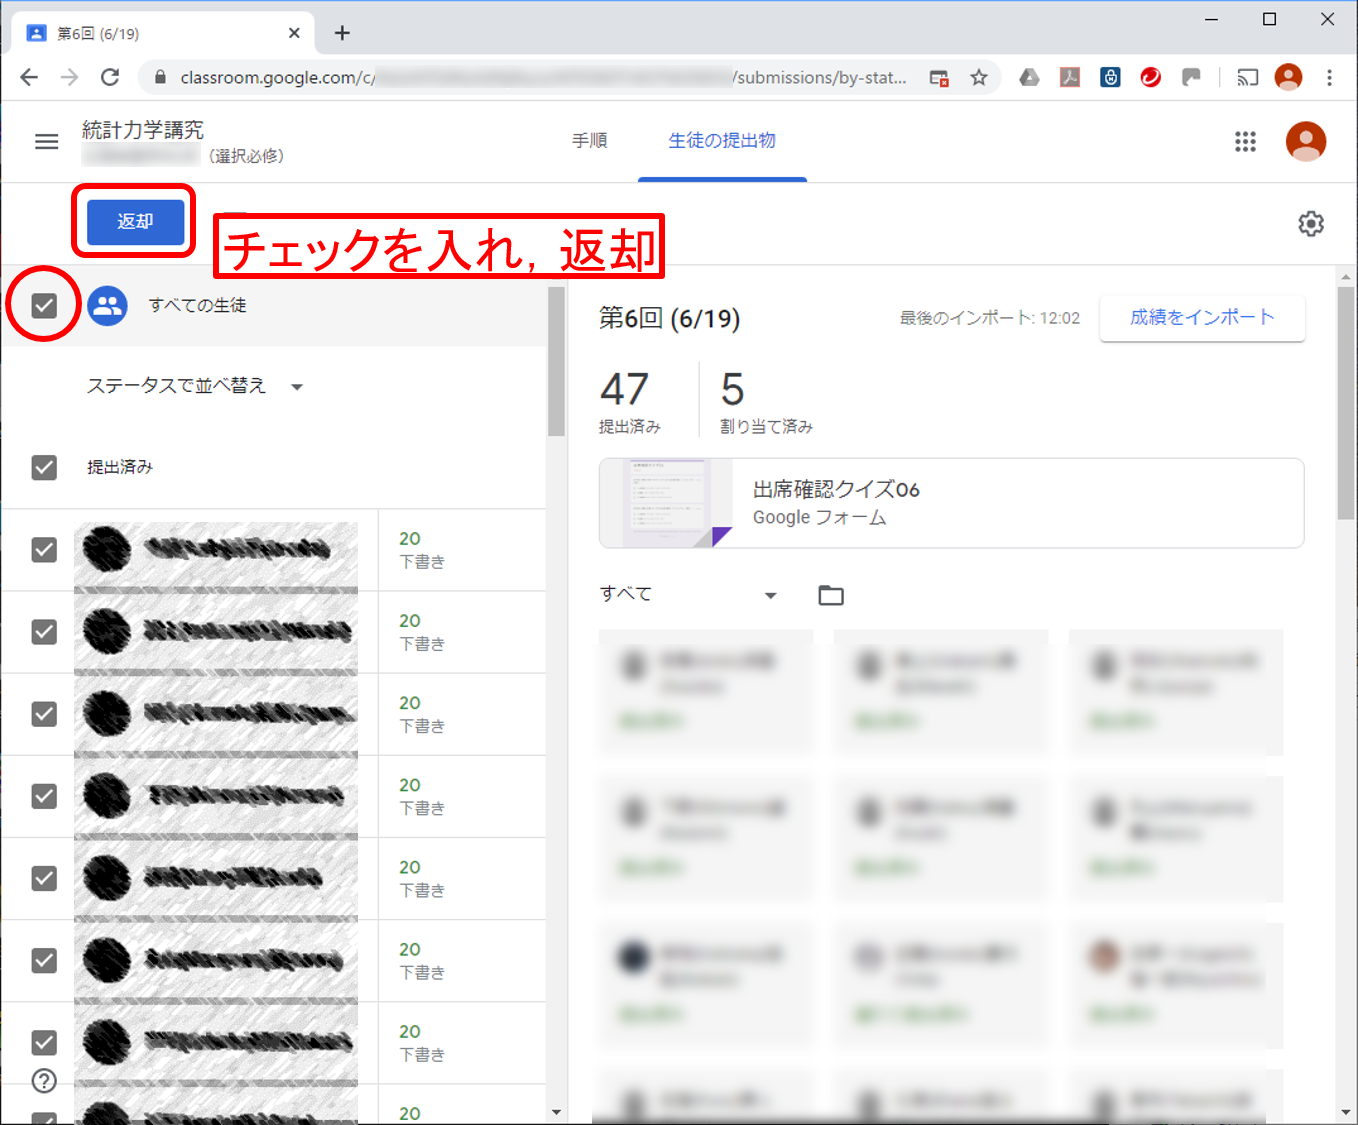This screenshot has width=1358, height=1125.
Task: Click the すべての生徒 group icon
Action: tap(107, 306)
